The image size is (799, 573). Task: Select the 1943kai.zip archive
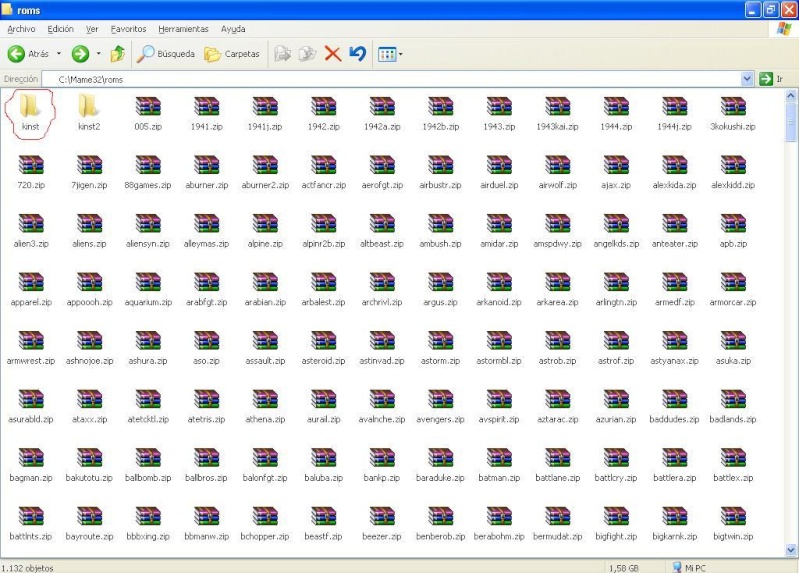pos(557,113)
